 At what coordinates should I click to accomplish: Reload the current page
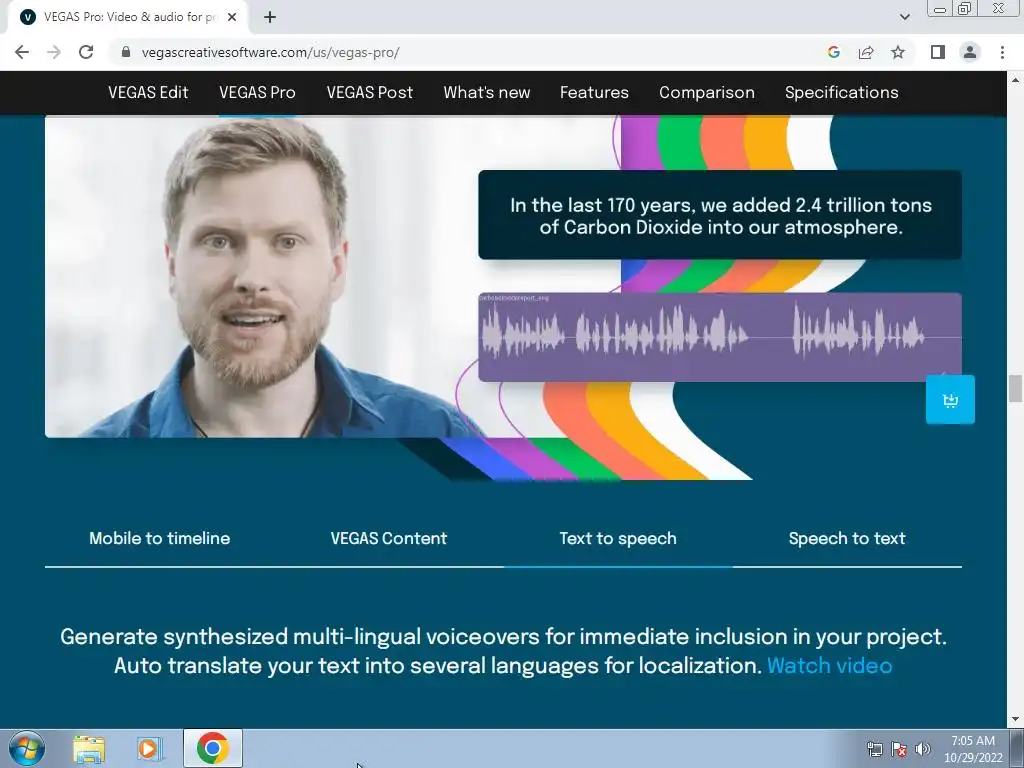point(86,52)
